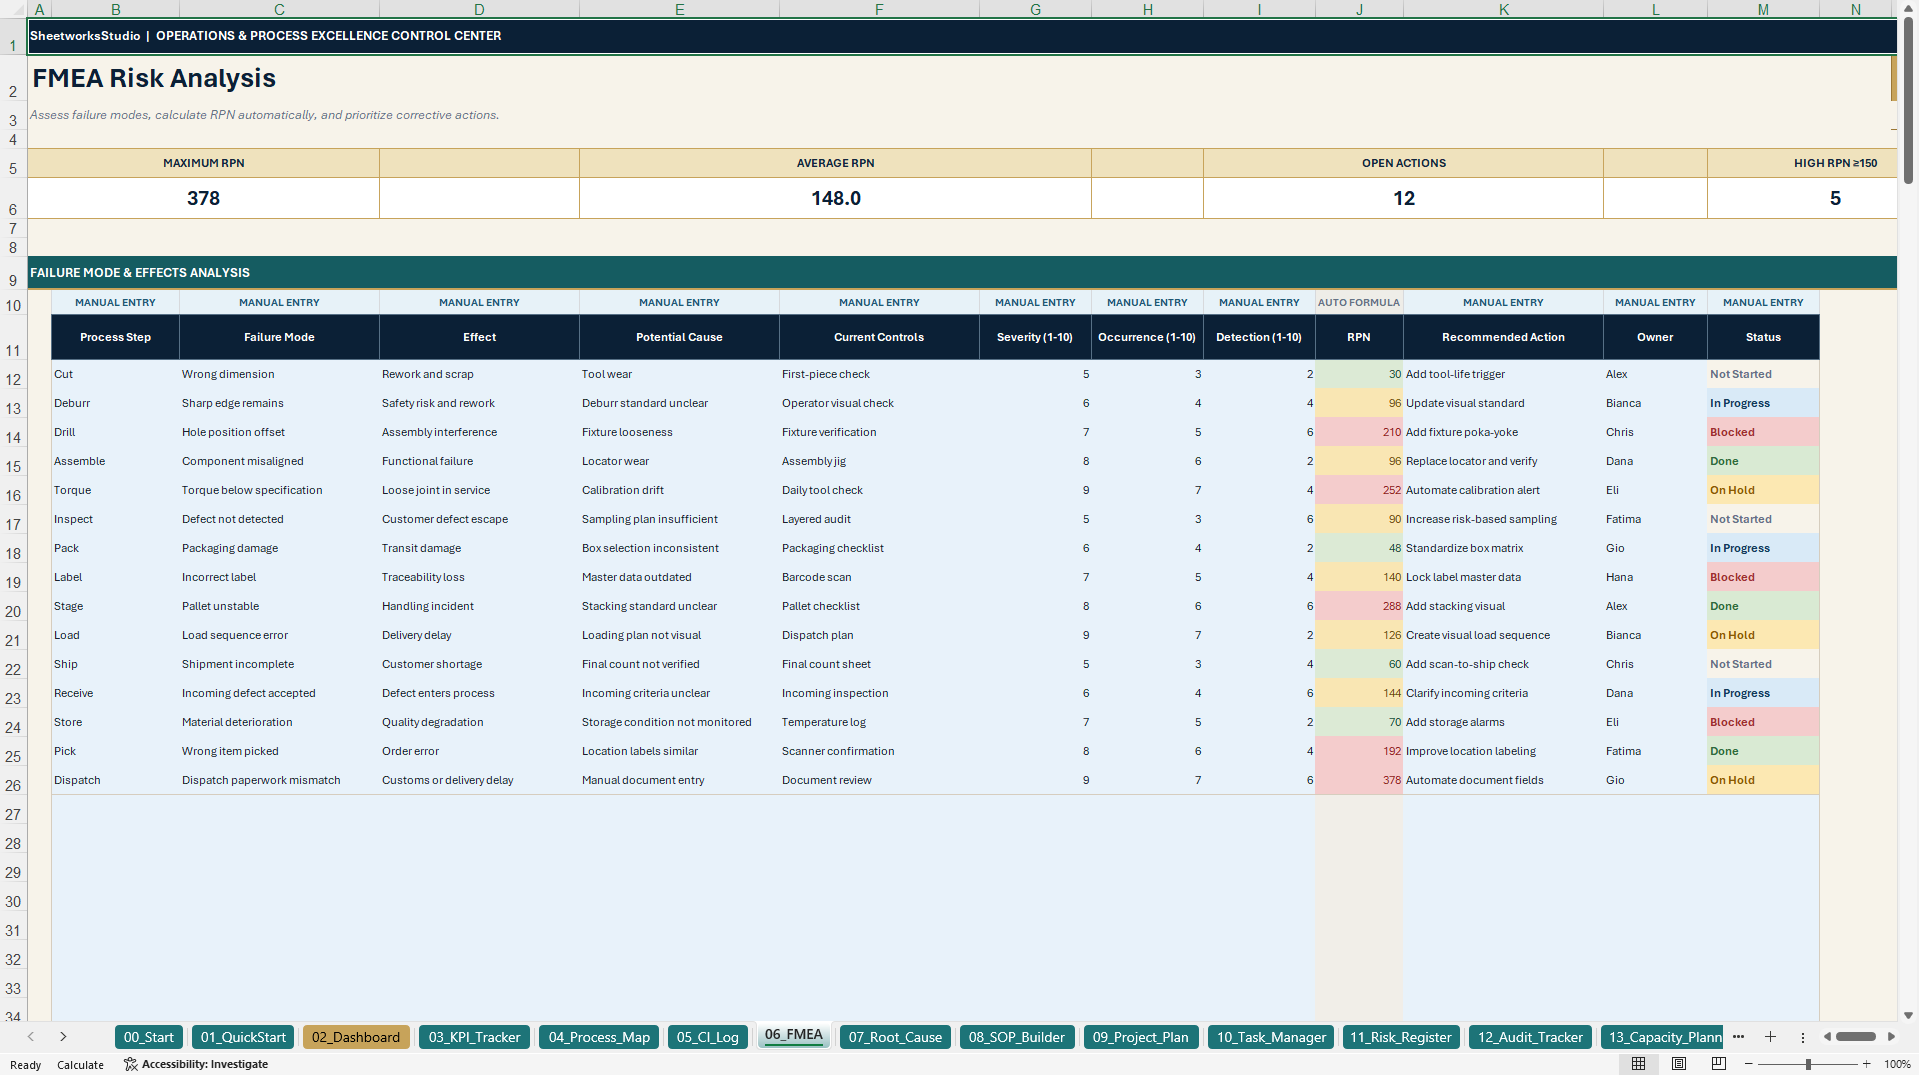Switch to Page Layout view icon
Viewport: 1919px width, 1075px height.
pos(1679,1064)
